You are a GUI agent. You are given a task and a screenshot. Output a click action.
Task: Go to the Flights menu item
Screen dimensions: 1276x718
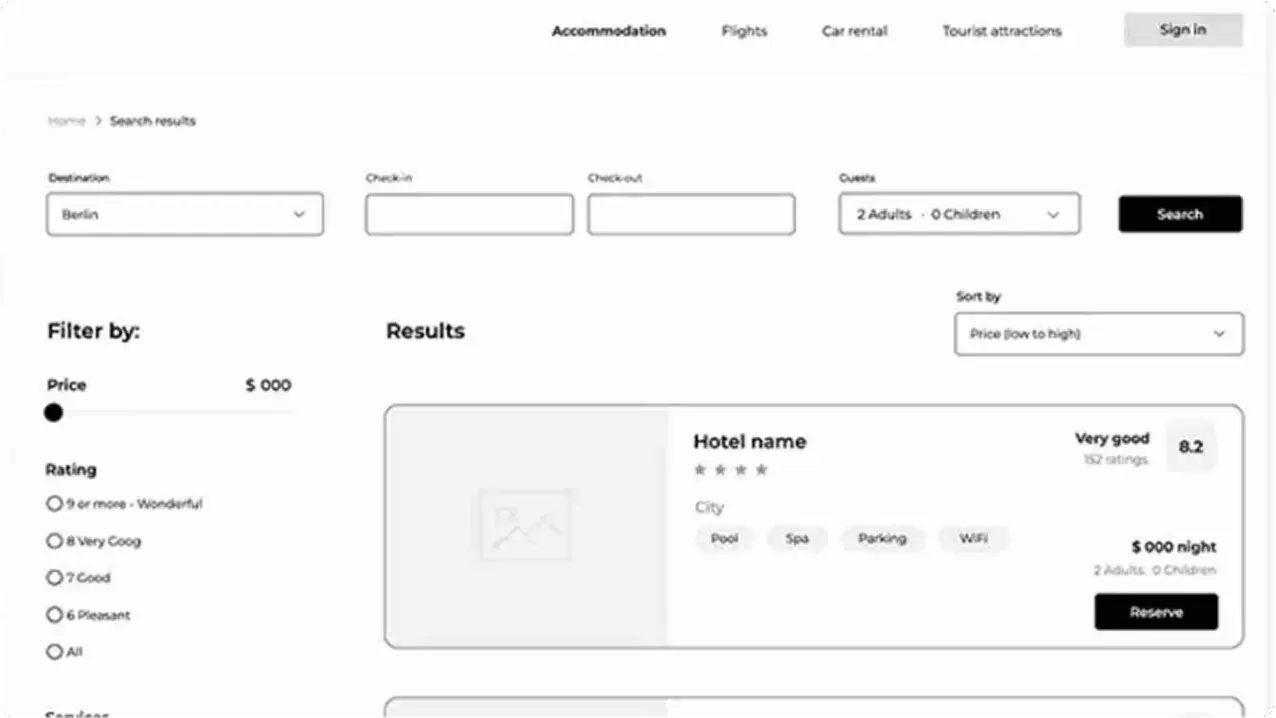(744, 31)
